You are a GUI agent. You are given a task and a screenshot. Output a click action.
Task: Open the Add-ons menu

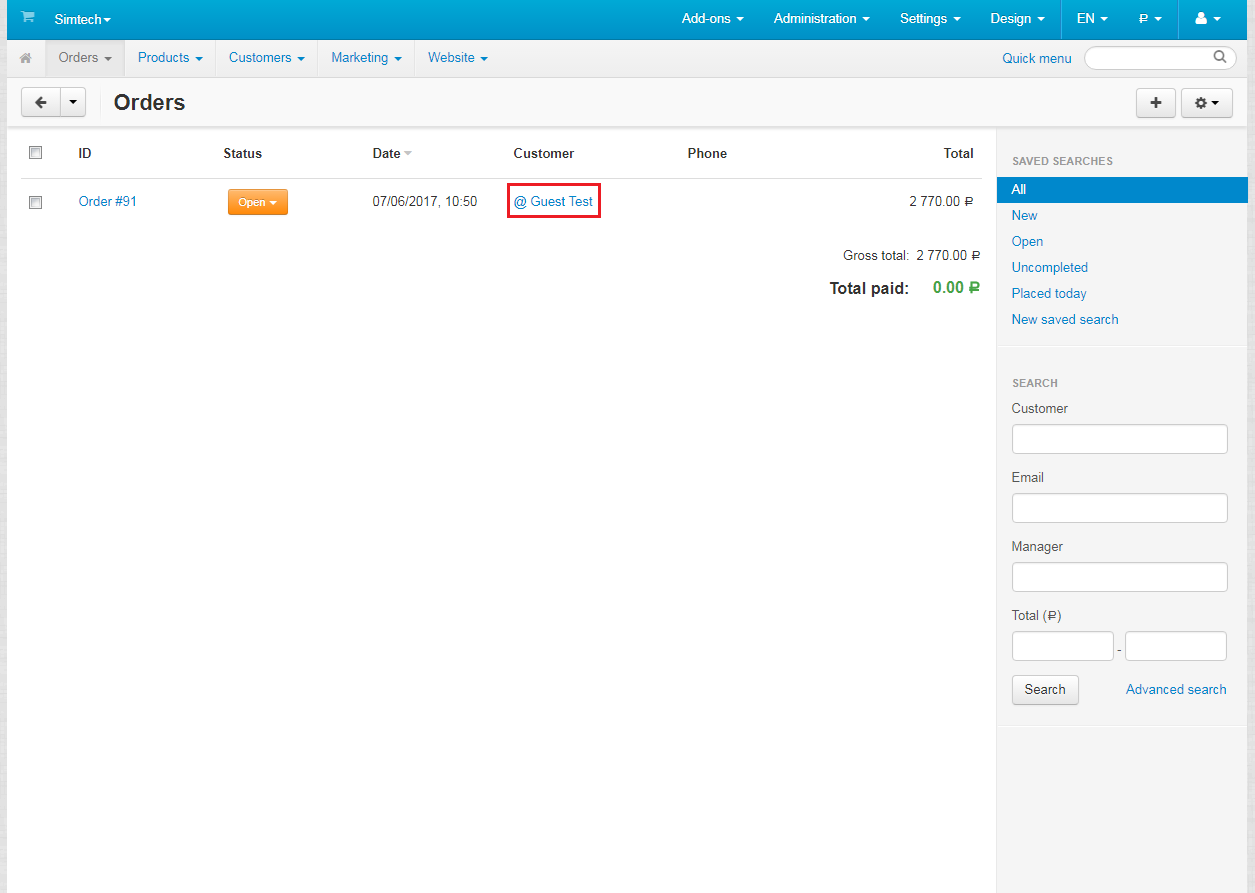713,19
